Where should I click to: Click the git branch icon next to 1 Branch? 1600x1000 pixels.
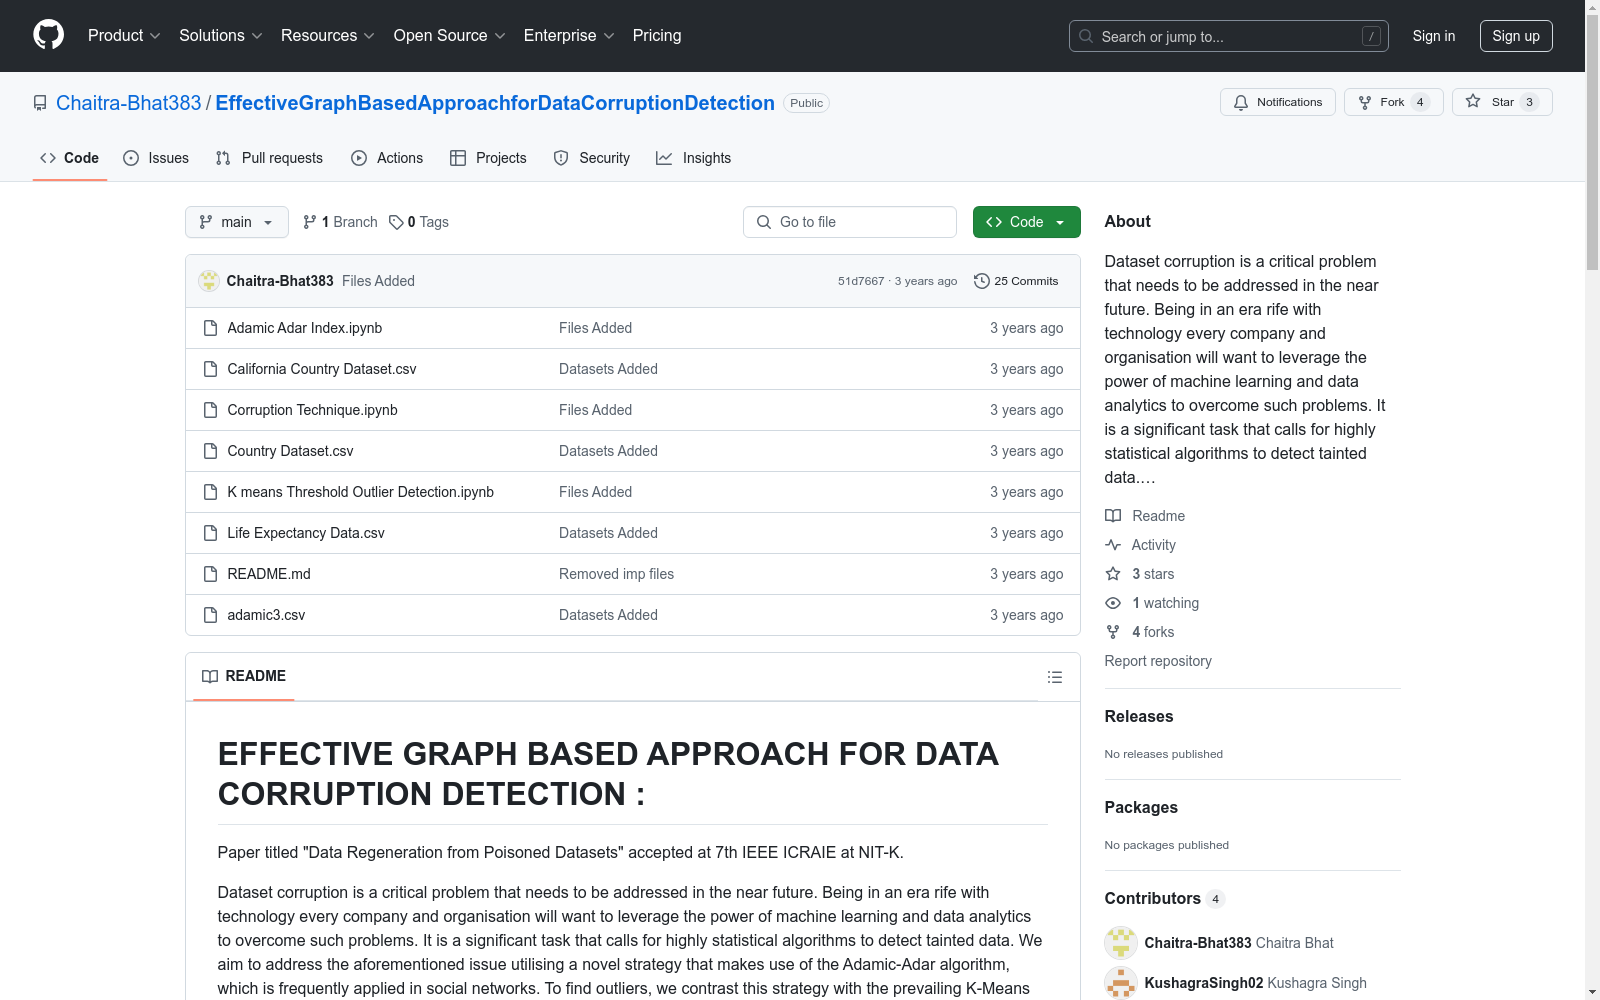[x=310, y=222]
